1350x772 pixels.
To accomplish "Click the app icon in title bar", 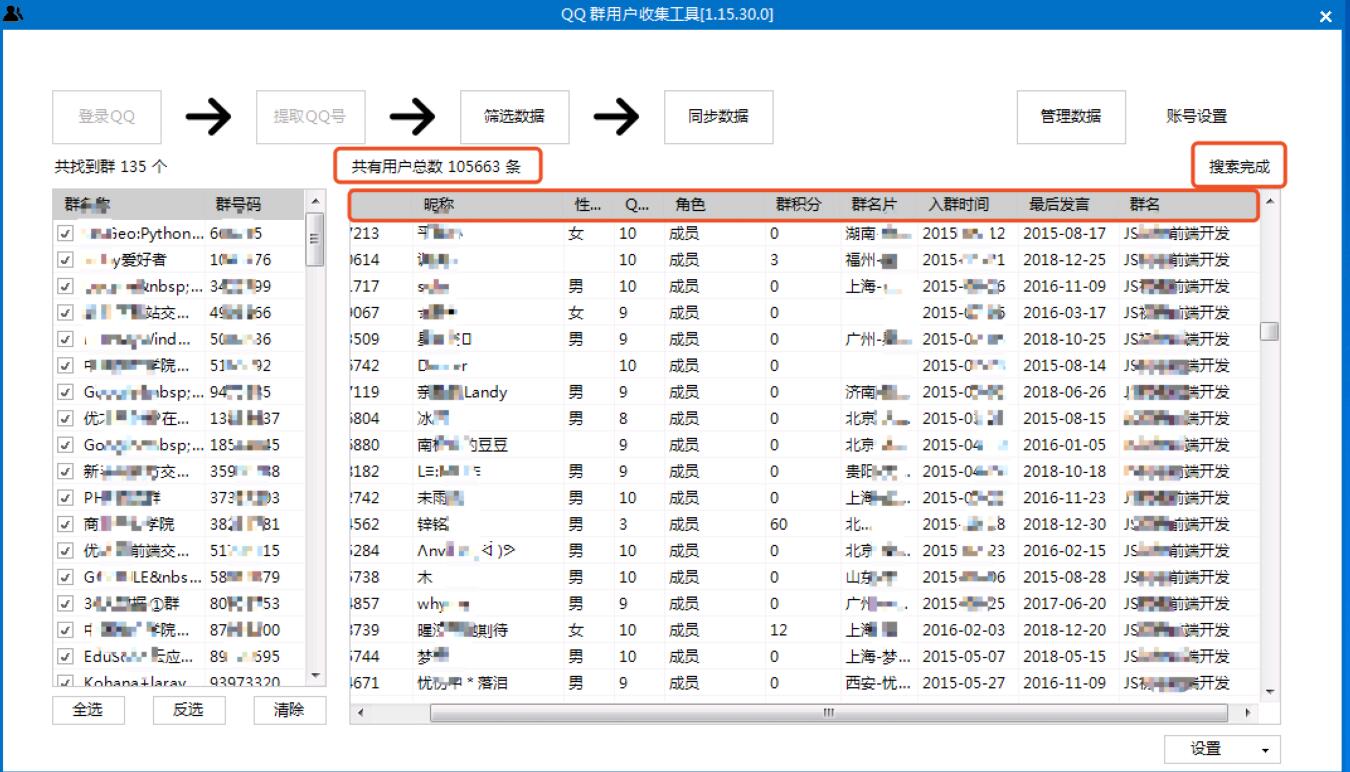I will [13, 14].
